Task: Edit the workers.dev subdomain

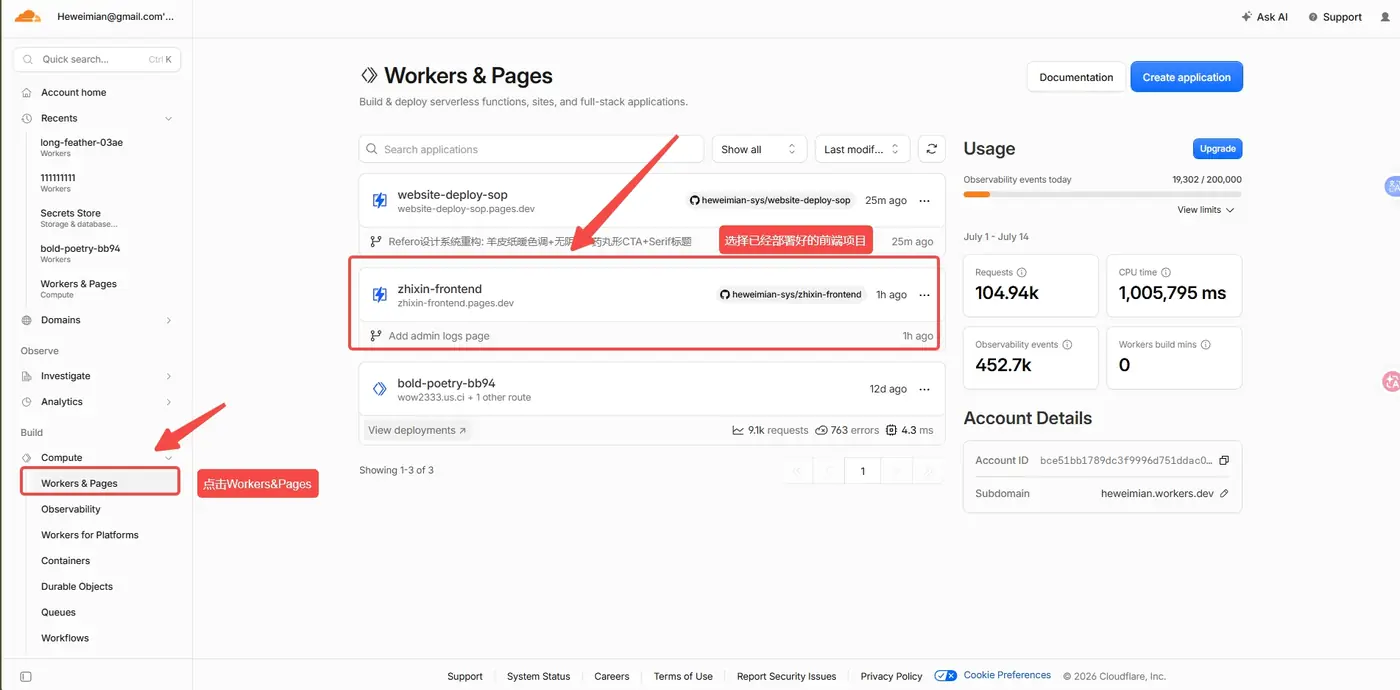Action: [1224, 493]
